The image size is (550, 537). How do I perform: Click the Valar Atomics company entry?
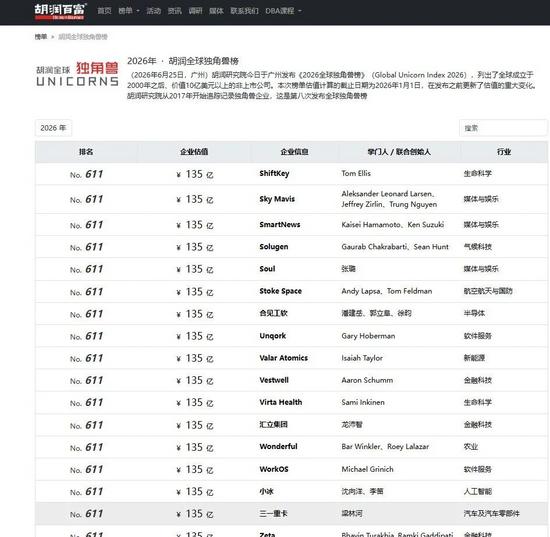coord(283,358)
